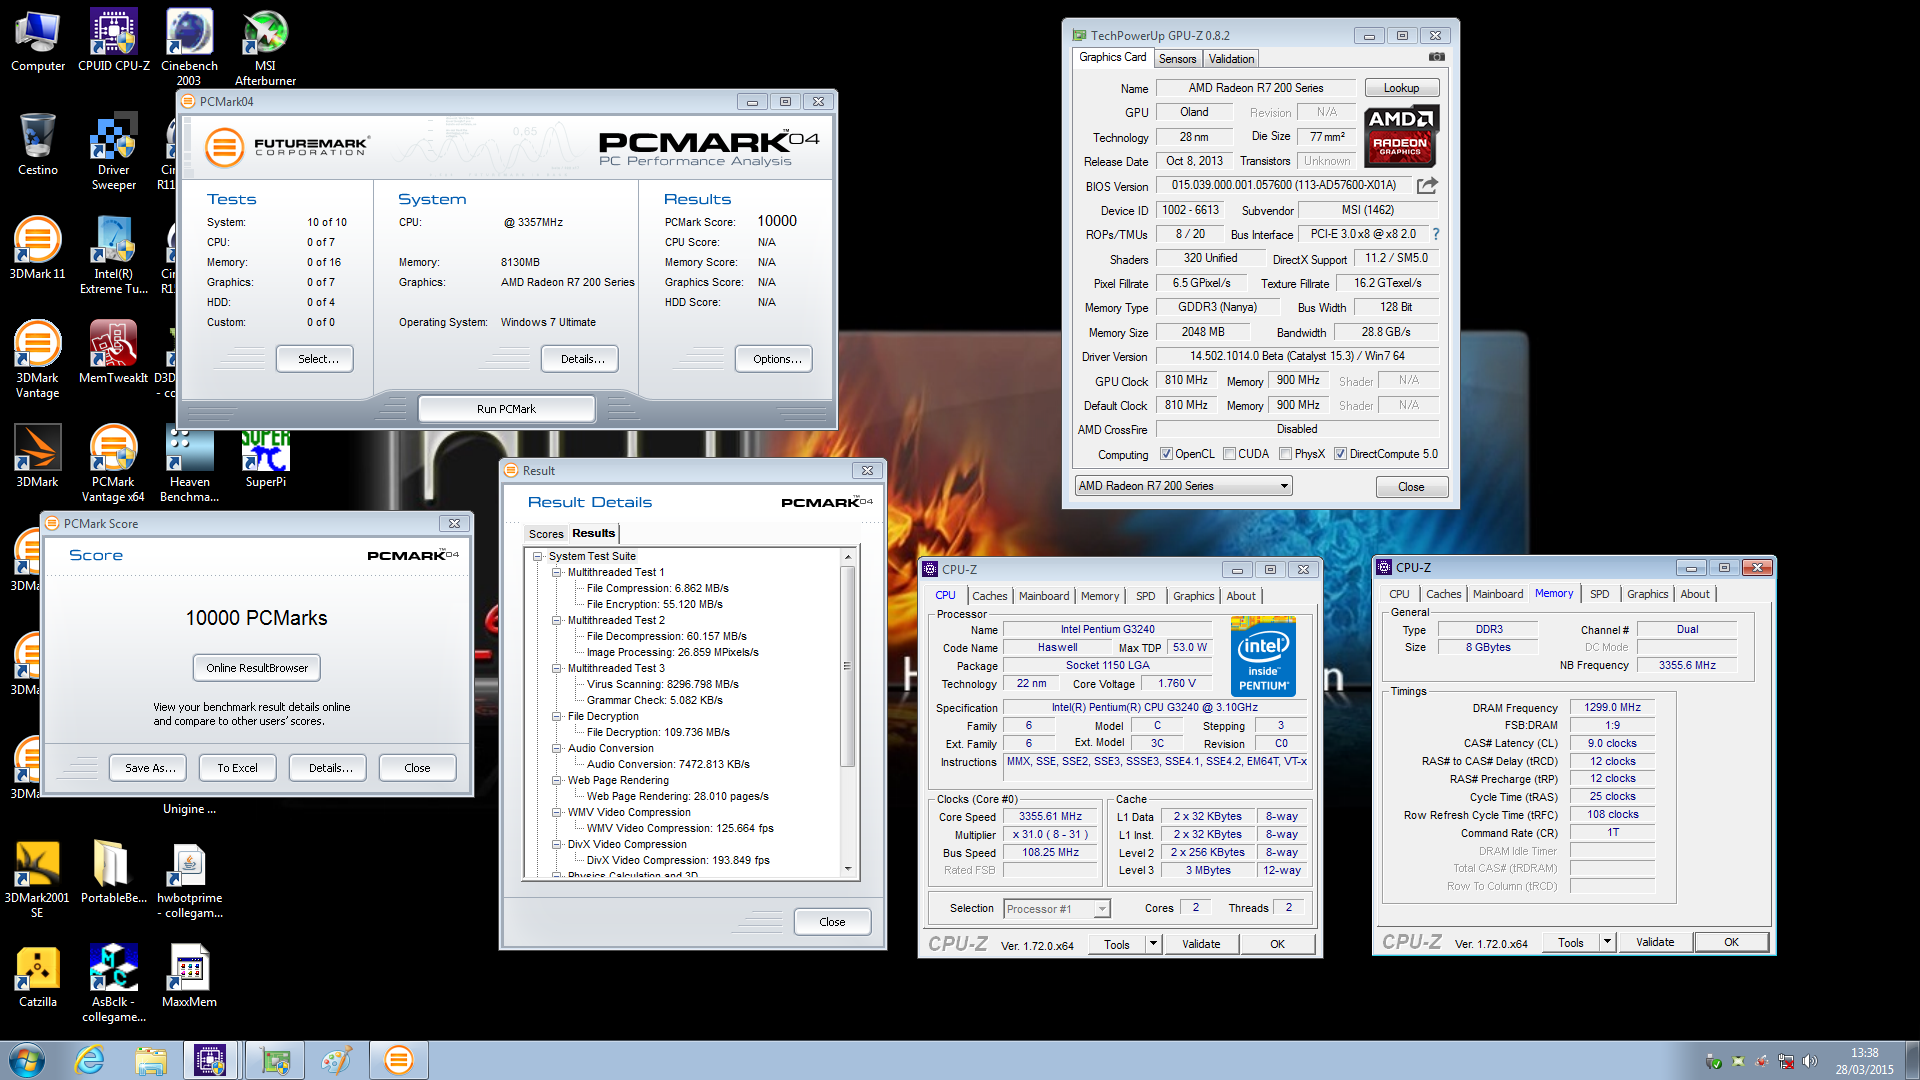Screen dimensions: 1920x1080
Task: Open Tools dropdown arrow in left CPU-Z
Action: pyautogui.click(x=1153, y=944)
